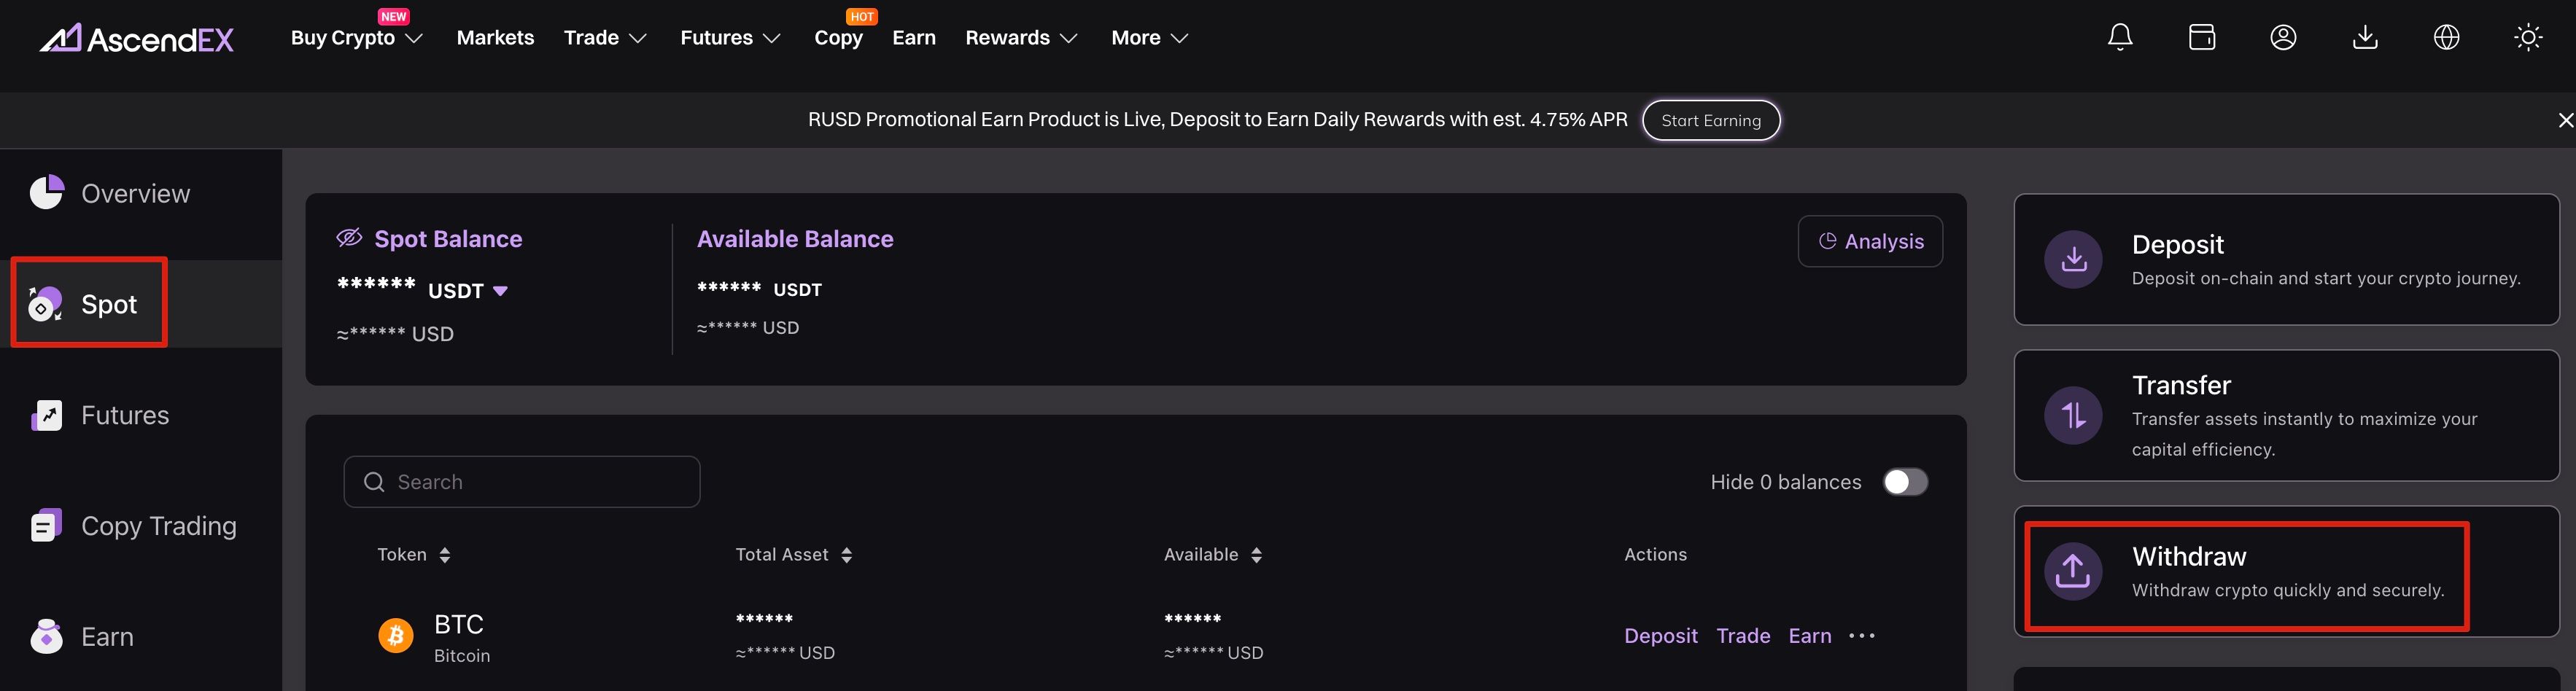The image size is (2576, 691).
Task: Open the Markets menu item
Action: tap(495, 38)
